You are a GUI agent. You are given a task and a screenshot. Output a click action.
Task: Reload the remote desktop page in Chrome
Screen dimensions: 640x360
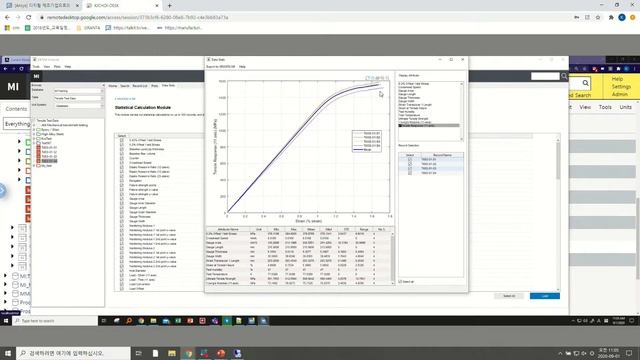coord(28,18)
